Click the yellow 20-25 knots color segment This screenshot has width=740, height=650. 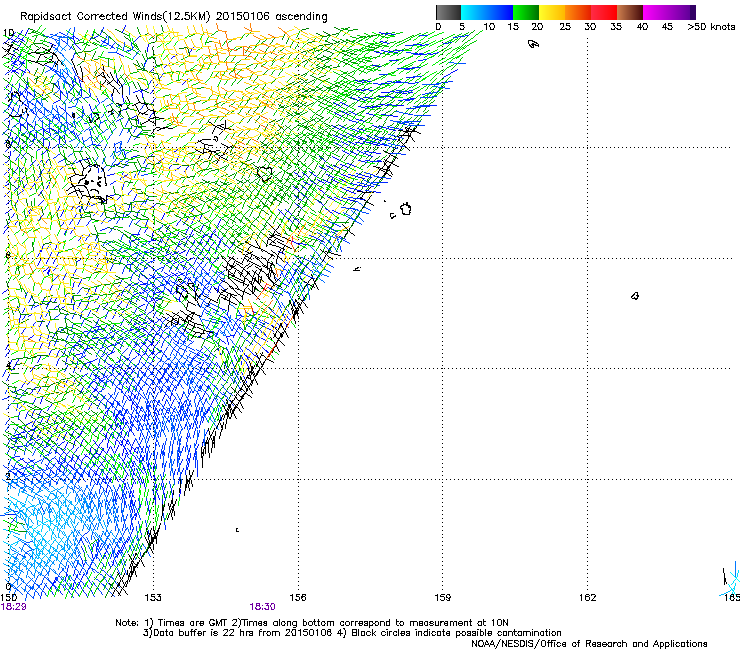552,12
